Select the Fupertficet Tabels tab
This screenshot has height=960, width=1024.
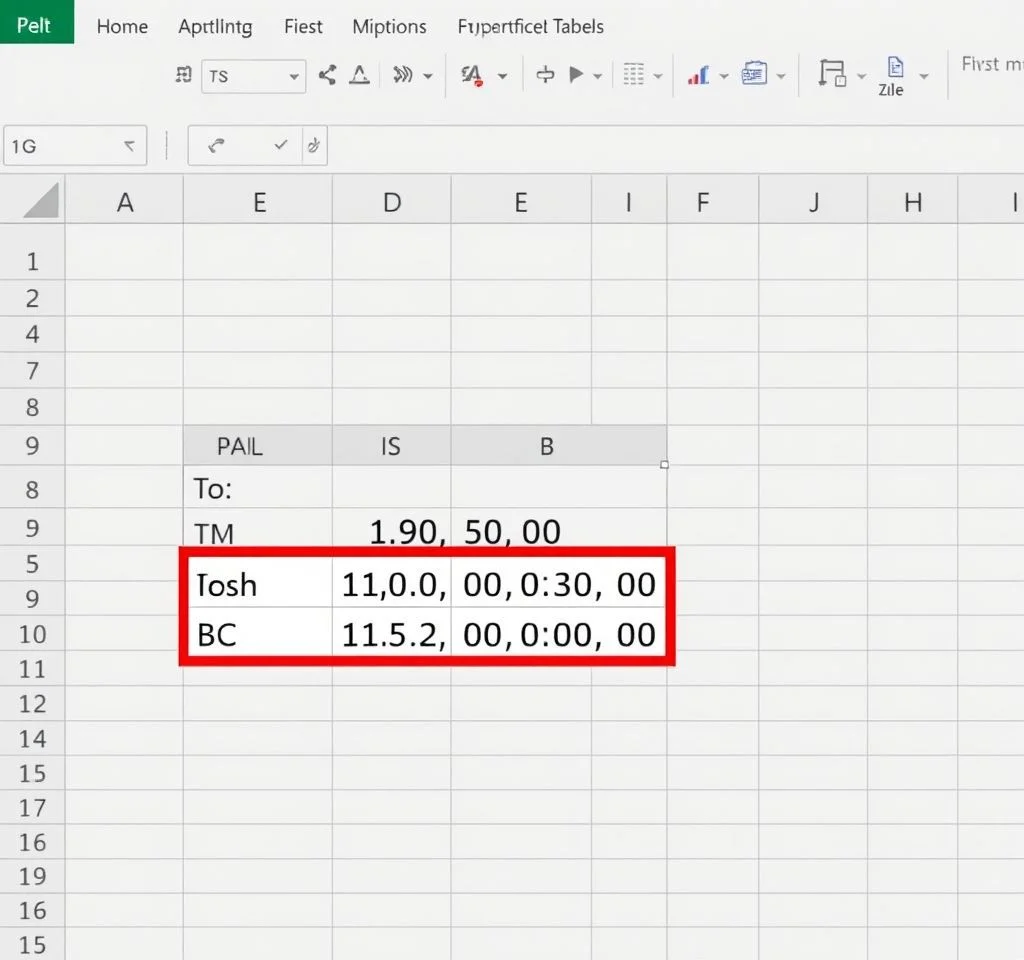coord(530,27)
